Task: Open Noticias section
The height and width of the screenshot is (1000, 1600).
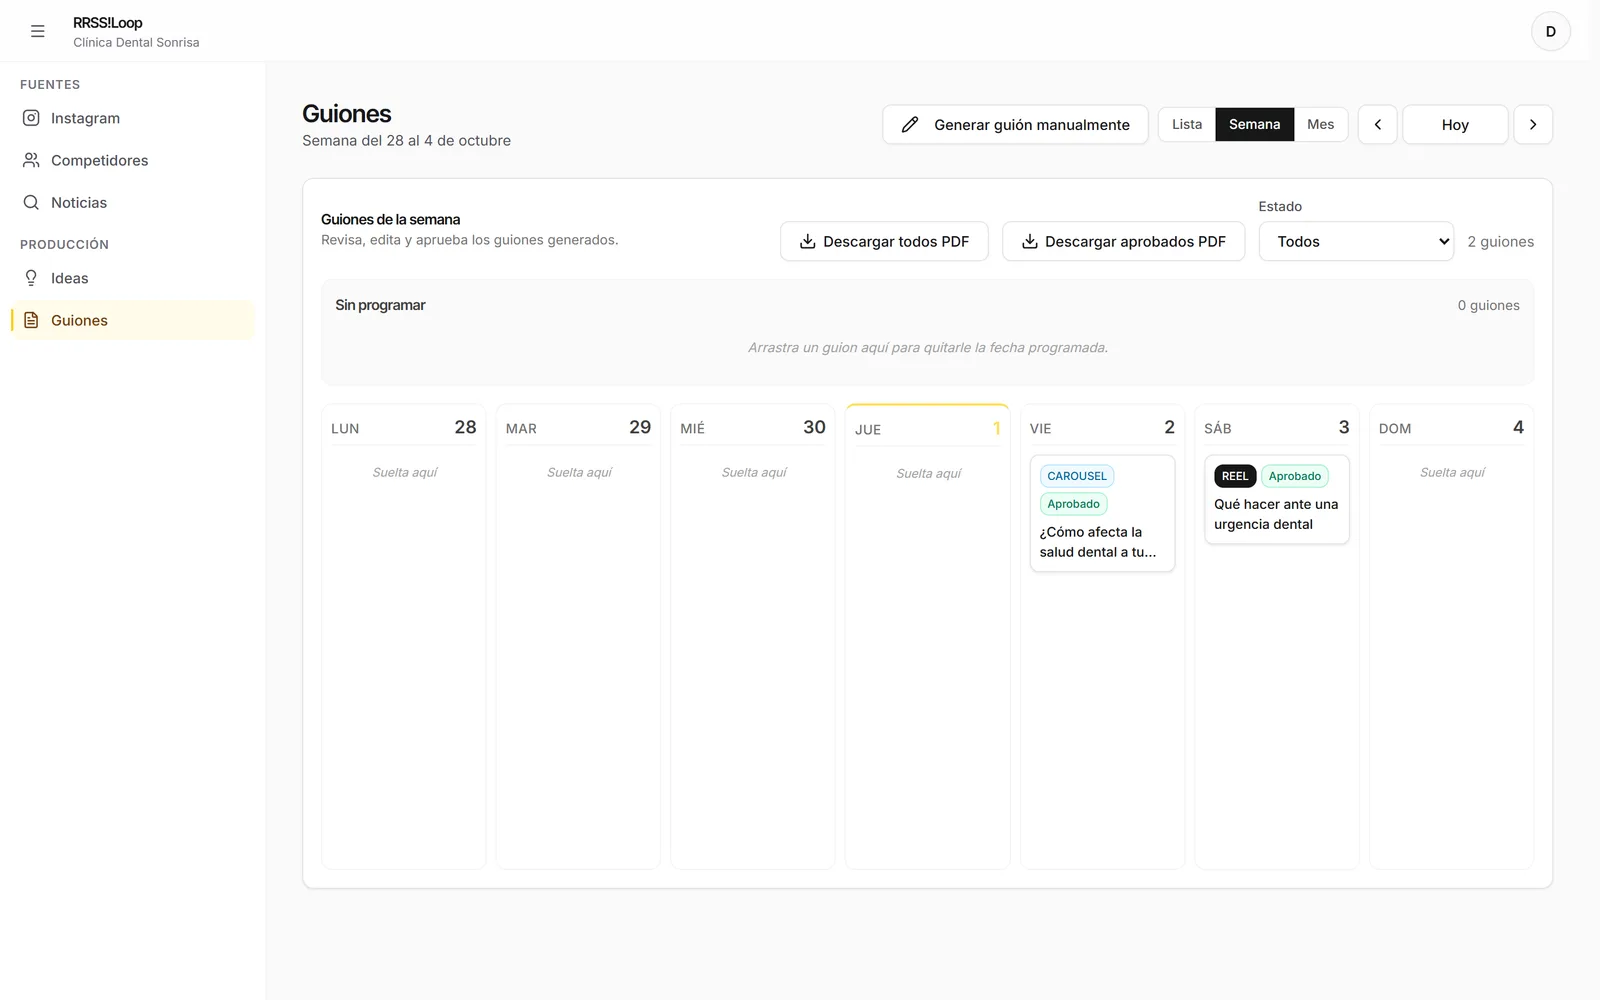Action: [x=132, y=202]
